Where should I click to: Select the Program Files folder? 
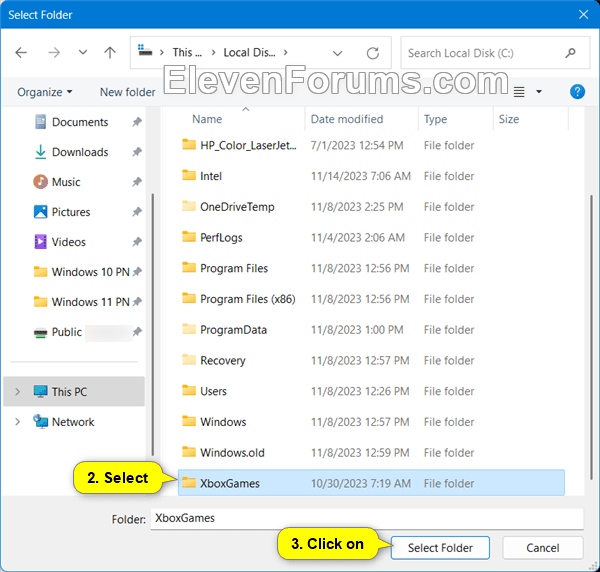tap(234, 268)
